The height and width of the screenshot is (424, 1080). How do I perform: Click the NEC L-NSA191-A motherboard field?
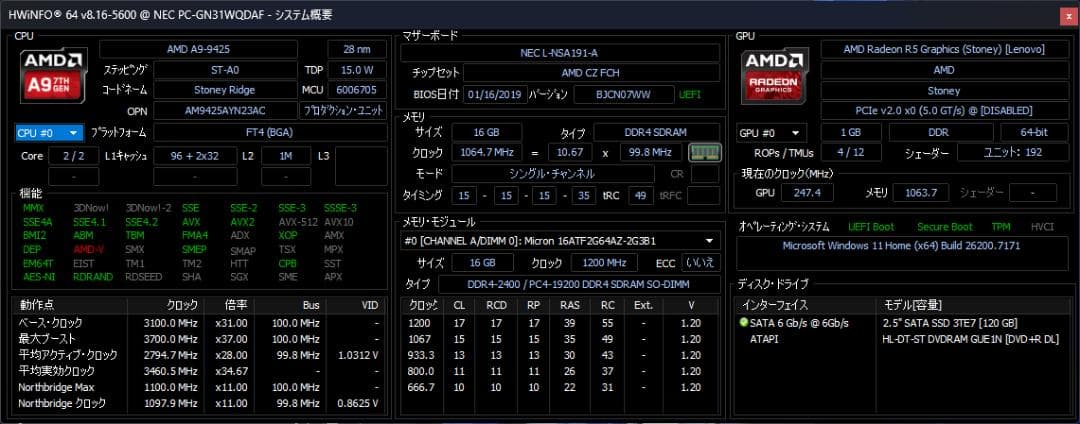coord(560,53)
